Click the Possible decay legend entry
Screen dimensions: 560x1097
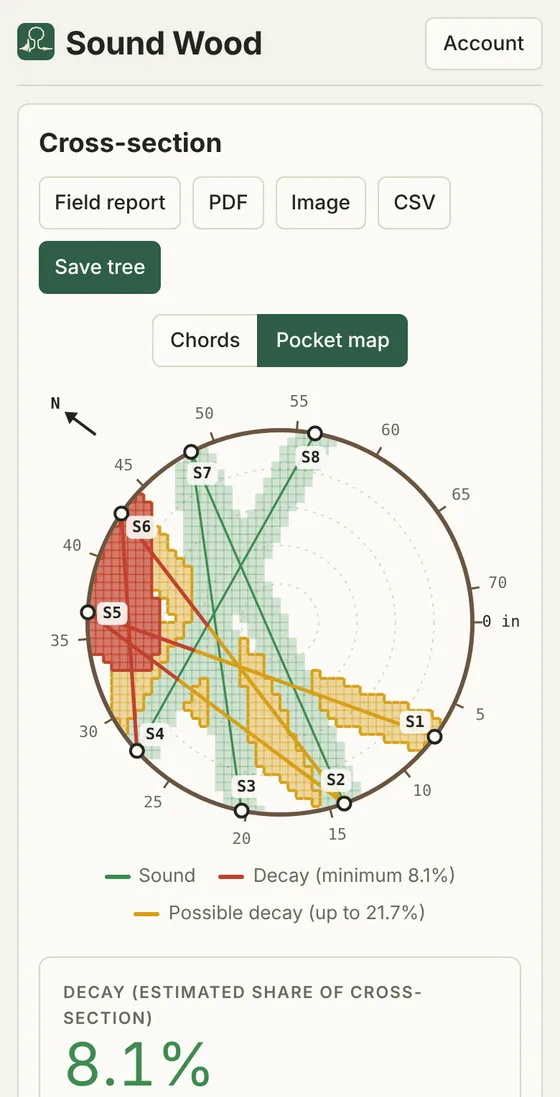coord(279,913)
